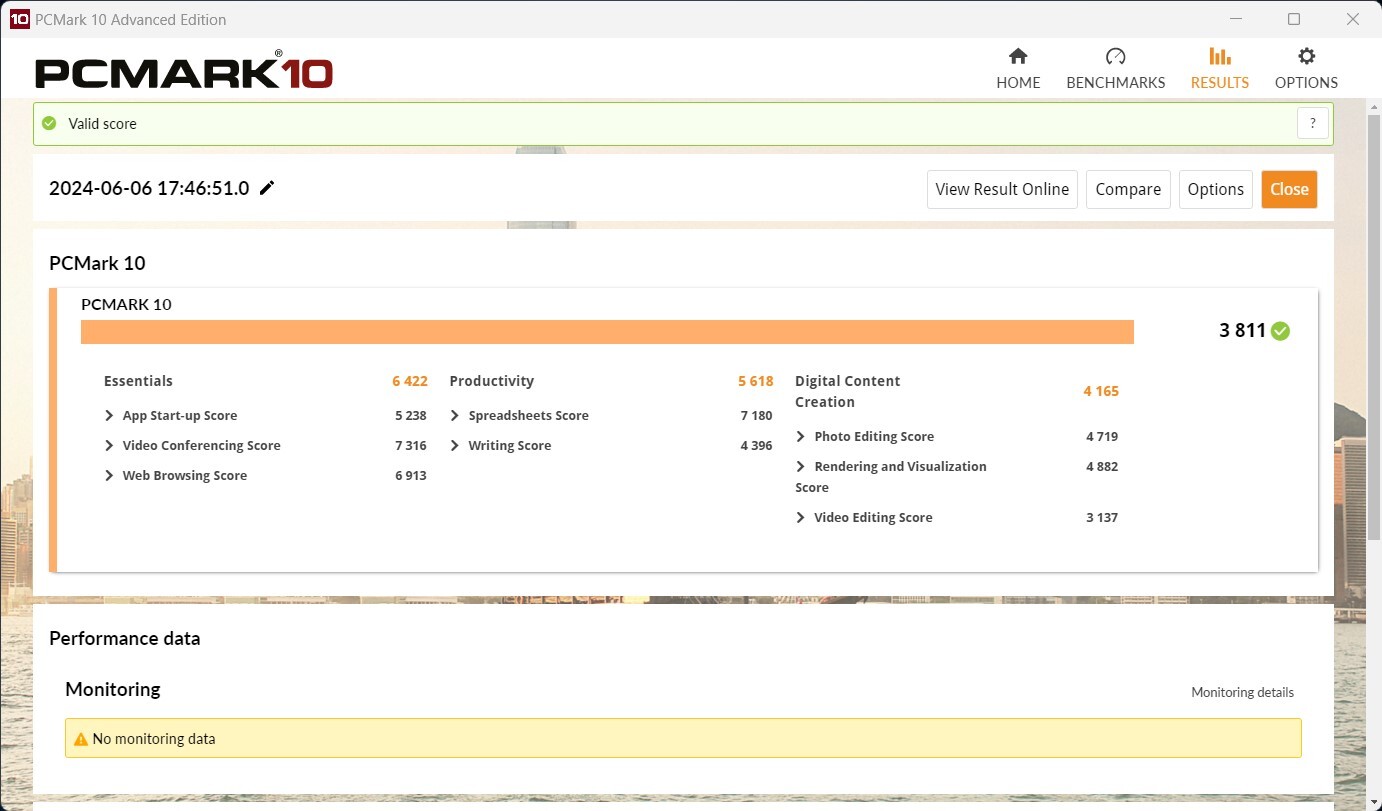Click the question mark help icon
Image resolution: width=1382 pixels, height=811 pixels.
tap(1312, 124)
